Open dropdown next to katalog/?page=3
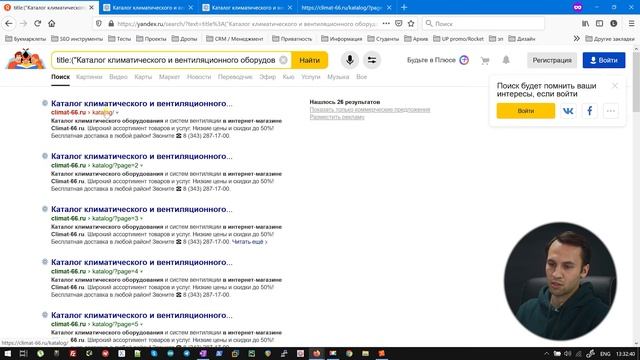The height and width of the screenshot is (360, 640). [x=142, y=219]
